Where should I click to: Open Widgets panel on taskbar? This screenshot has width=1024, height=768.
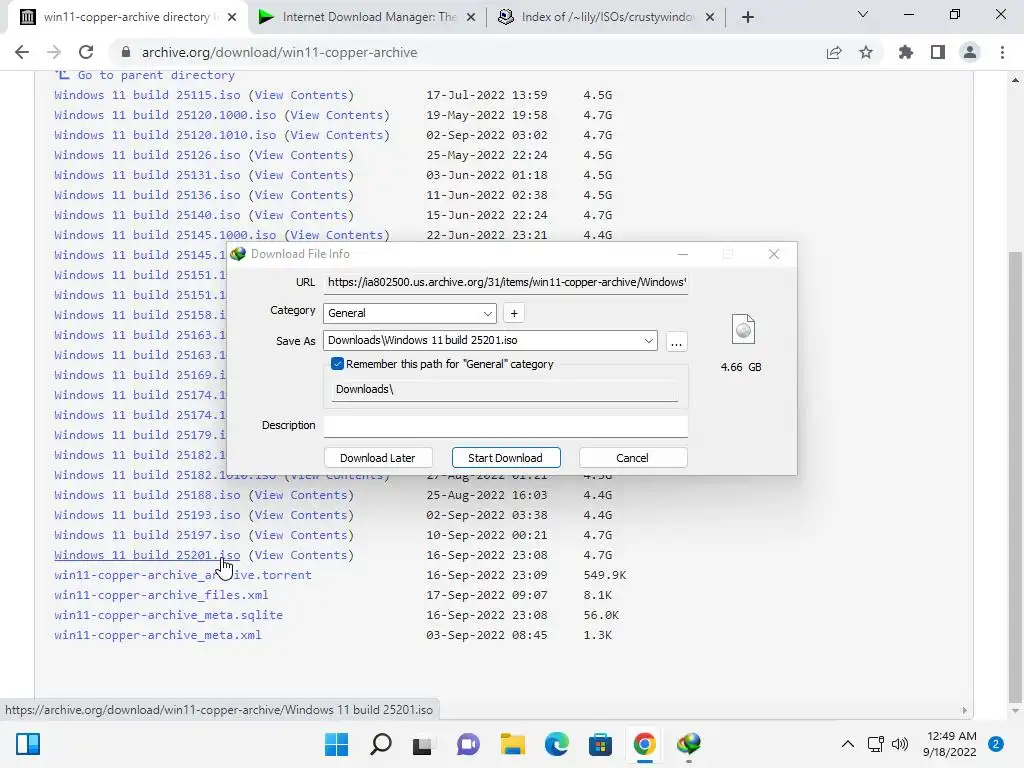coord(28,744)
